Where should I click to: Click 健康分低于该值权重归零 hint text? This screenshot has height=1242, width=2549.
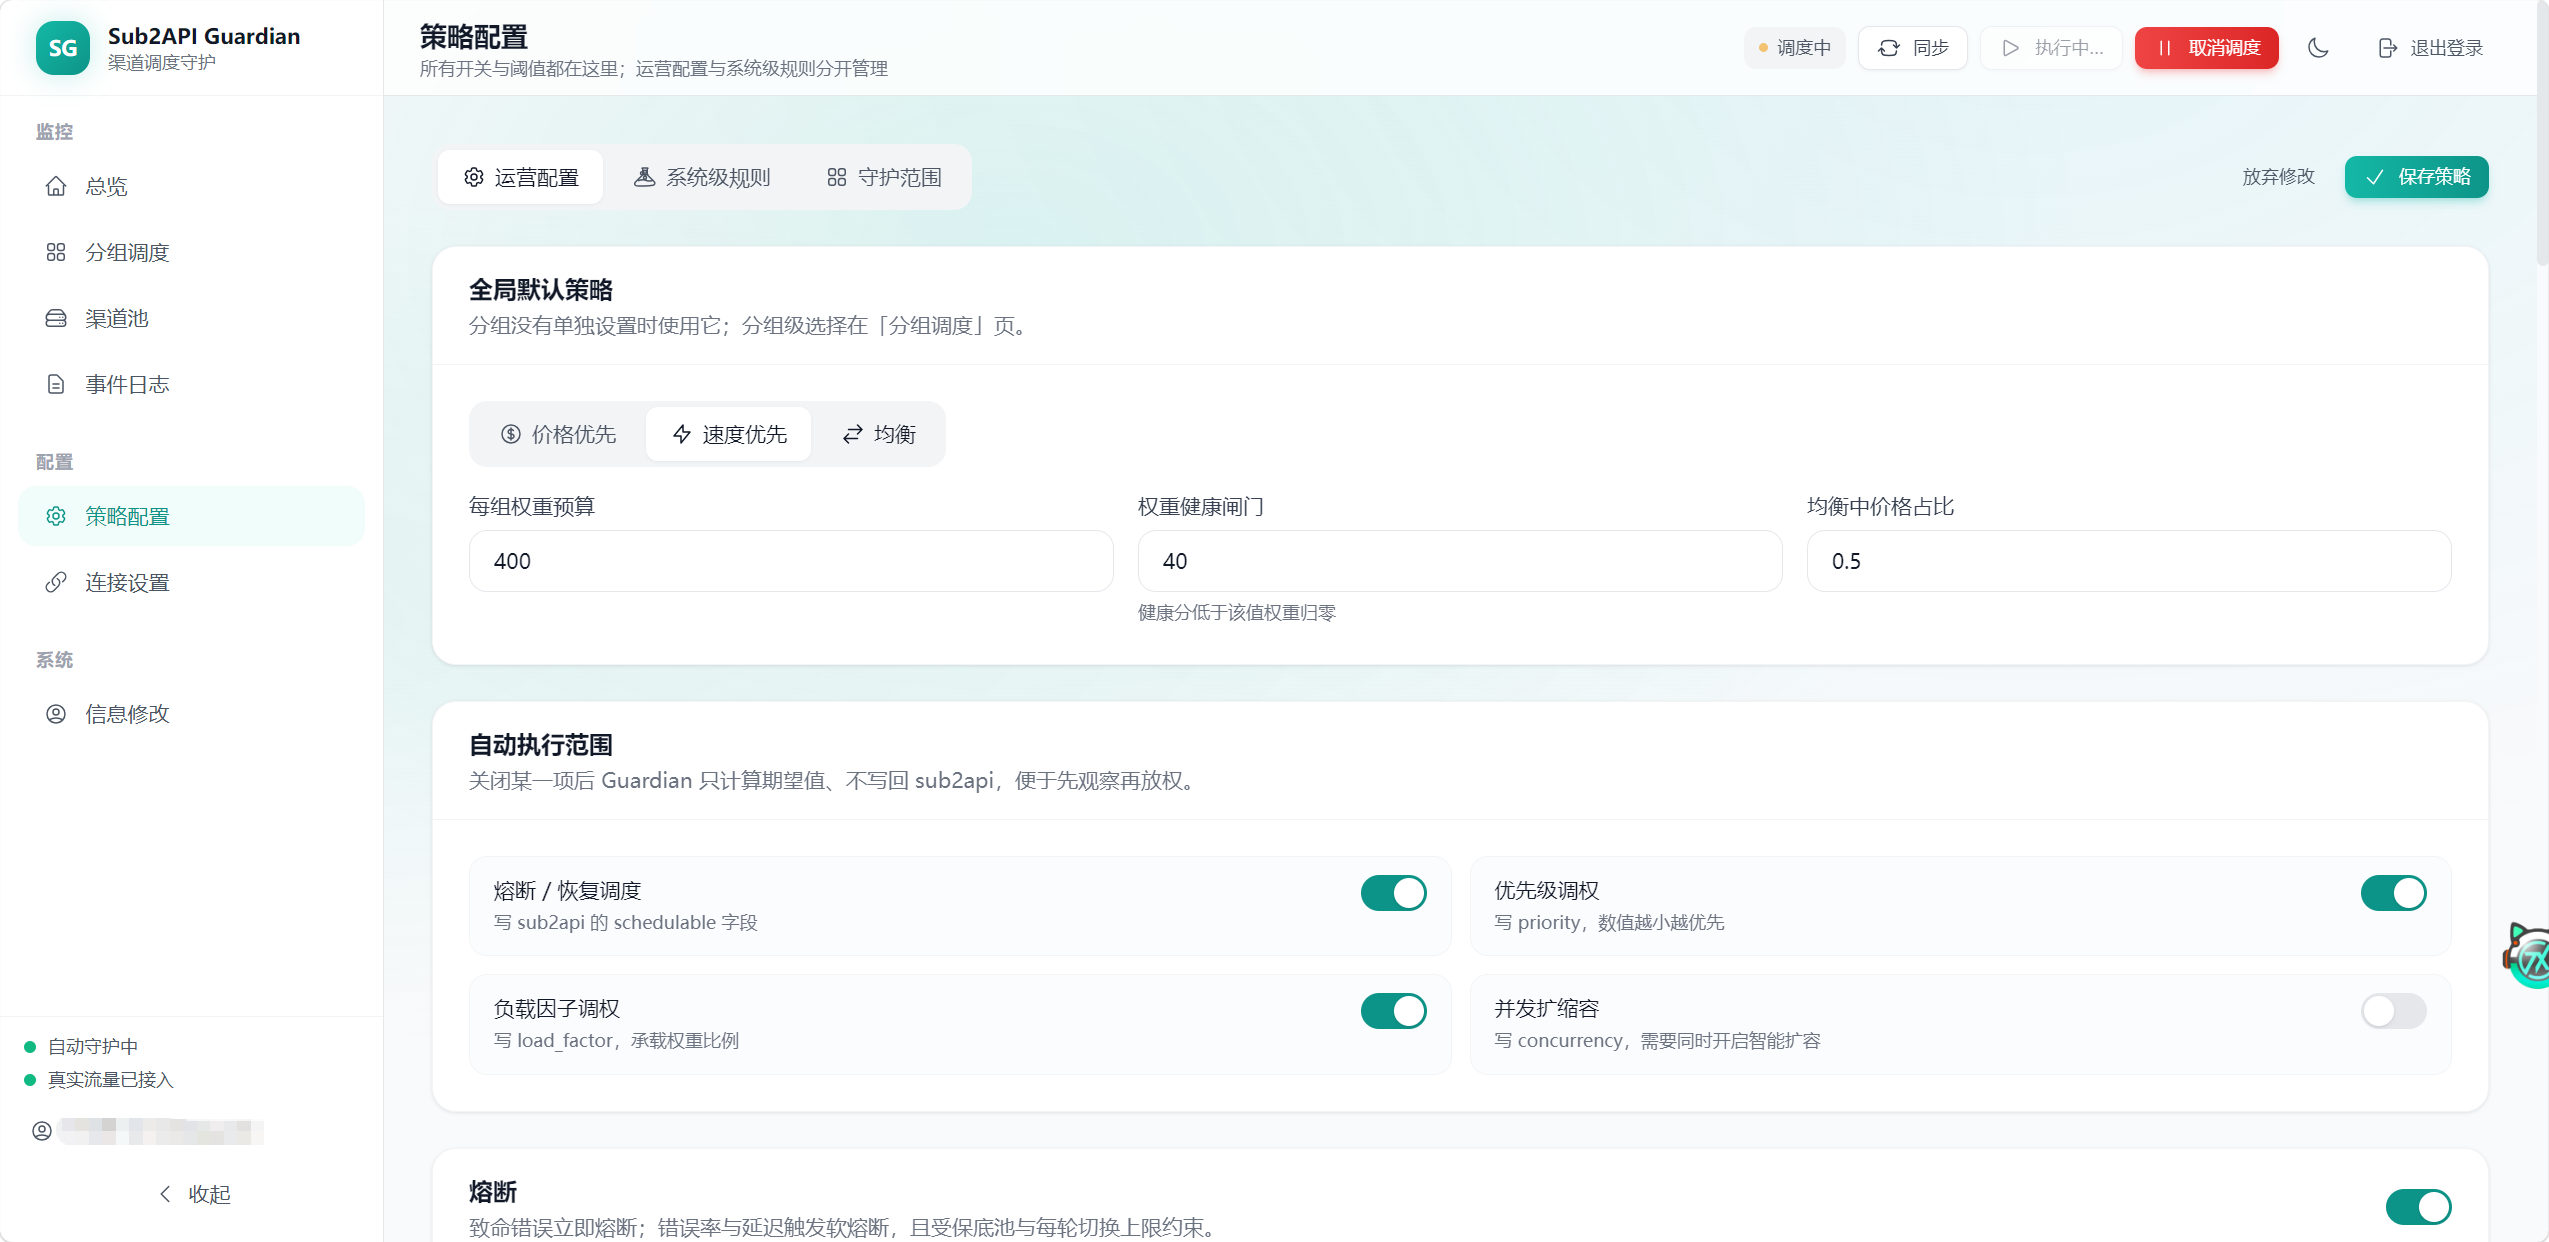[1237, 613]
